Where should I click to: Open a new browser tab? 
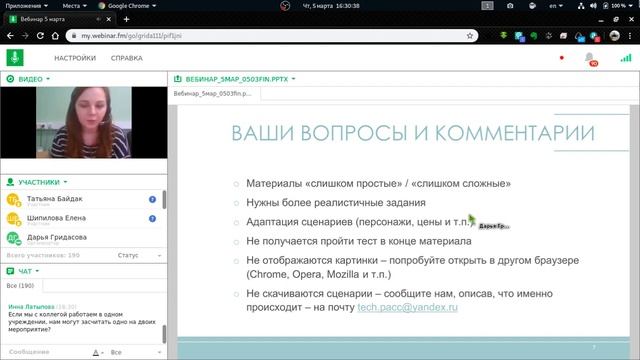(126, 19)
